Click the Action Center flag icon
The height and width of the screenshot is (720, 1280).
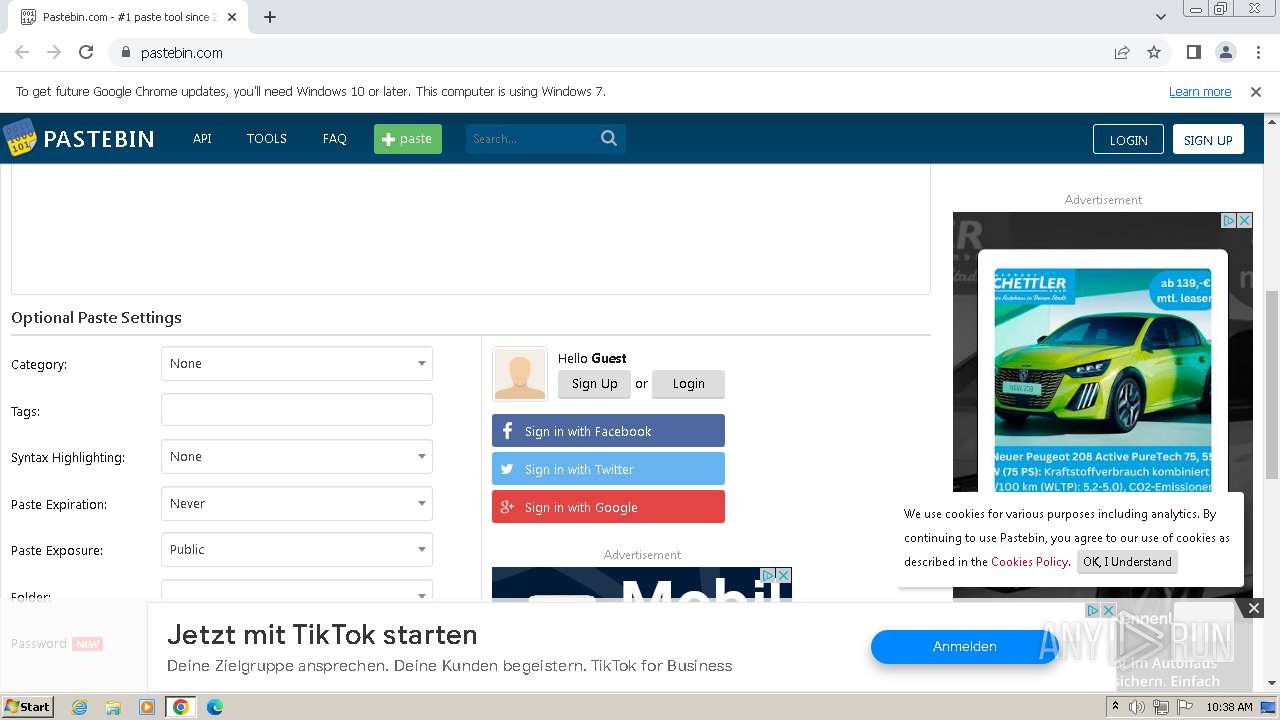pyautogui.click(x=1183, y=707)
